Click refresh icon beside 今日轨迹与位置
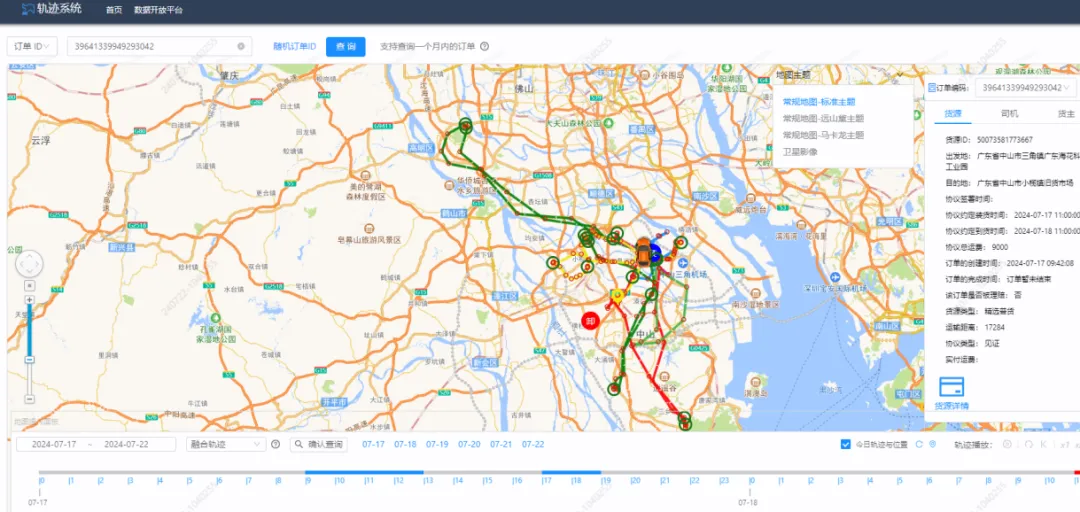This screenshot has width=1080, height=512. [918, 444]
